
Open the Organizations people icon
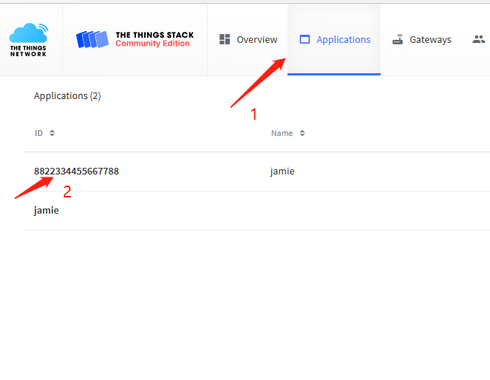coord(479,39)
